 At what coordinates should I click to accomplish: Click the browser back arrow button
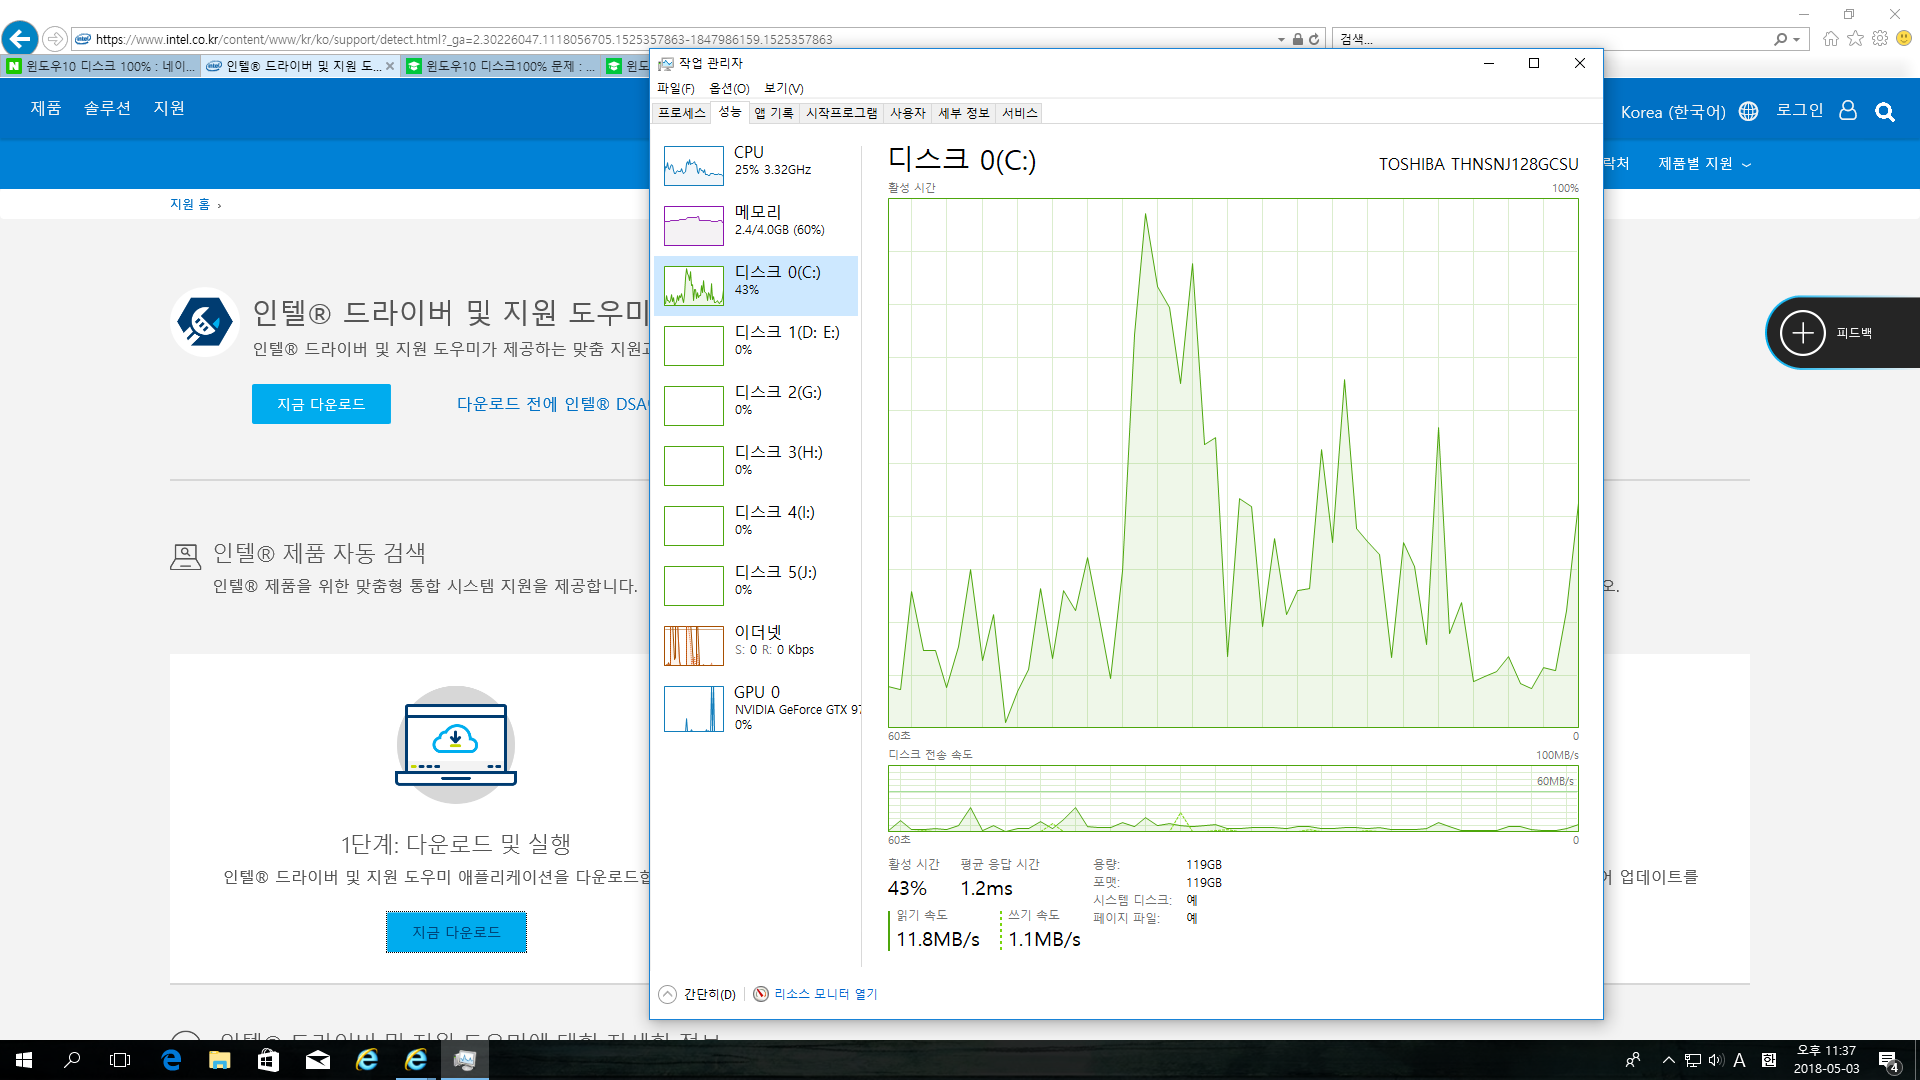click(x=20, y=39)
